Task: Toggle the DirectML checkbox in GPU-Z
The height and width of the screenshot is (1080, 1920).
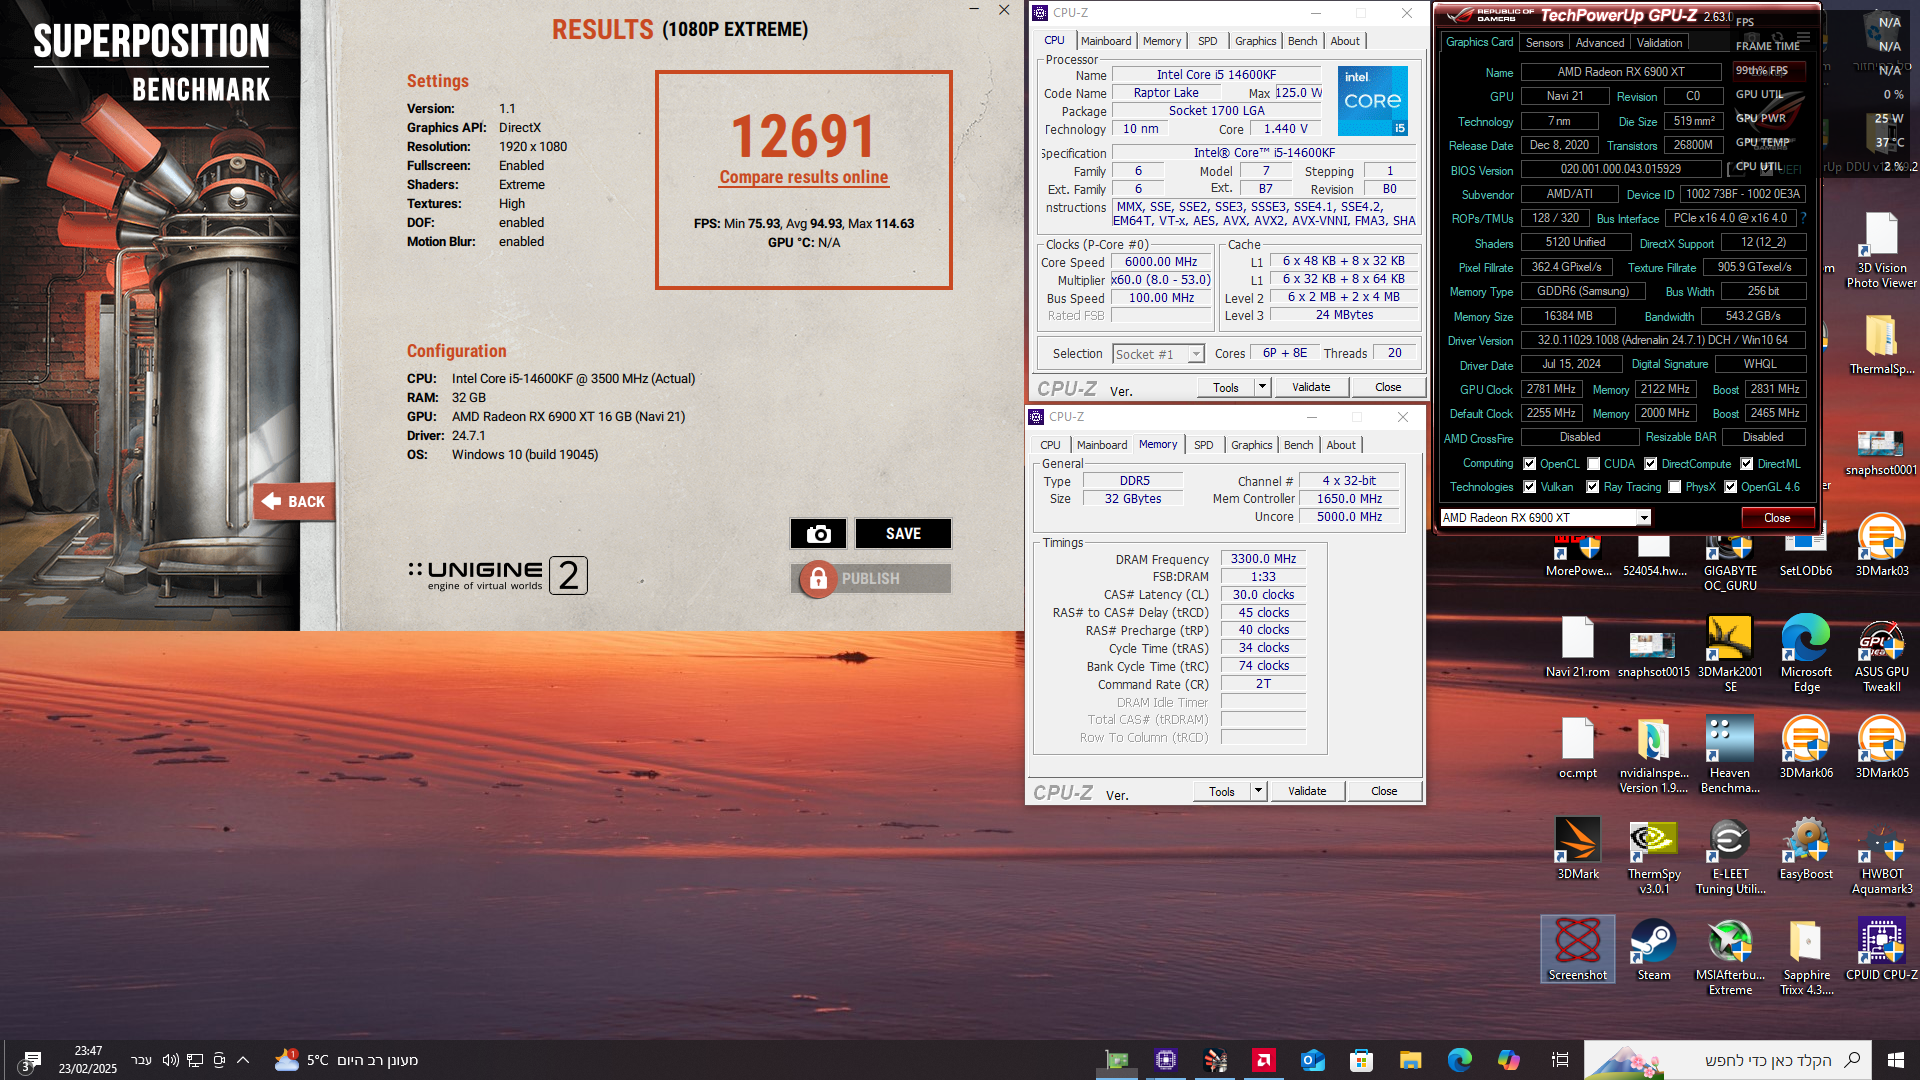Action: pyautogui.click(x=1746, y=464)
